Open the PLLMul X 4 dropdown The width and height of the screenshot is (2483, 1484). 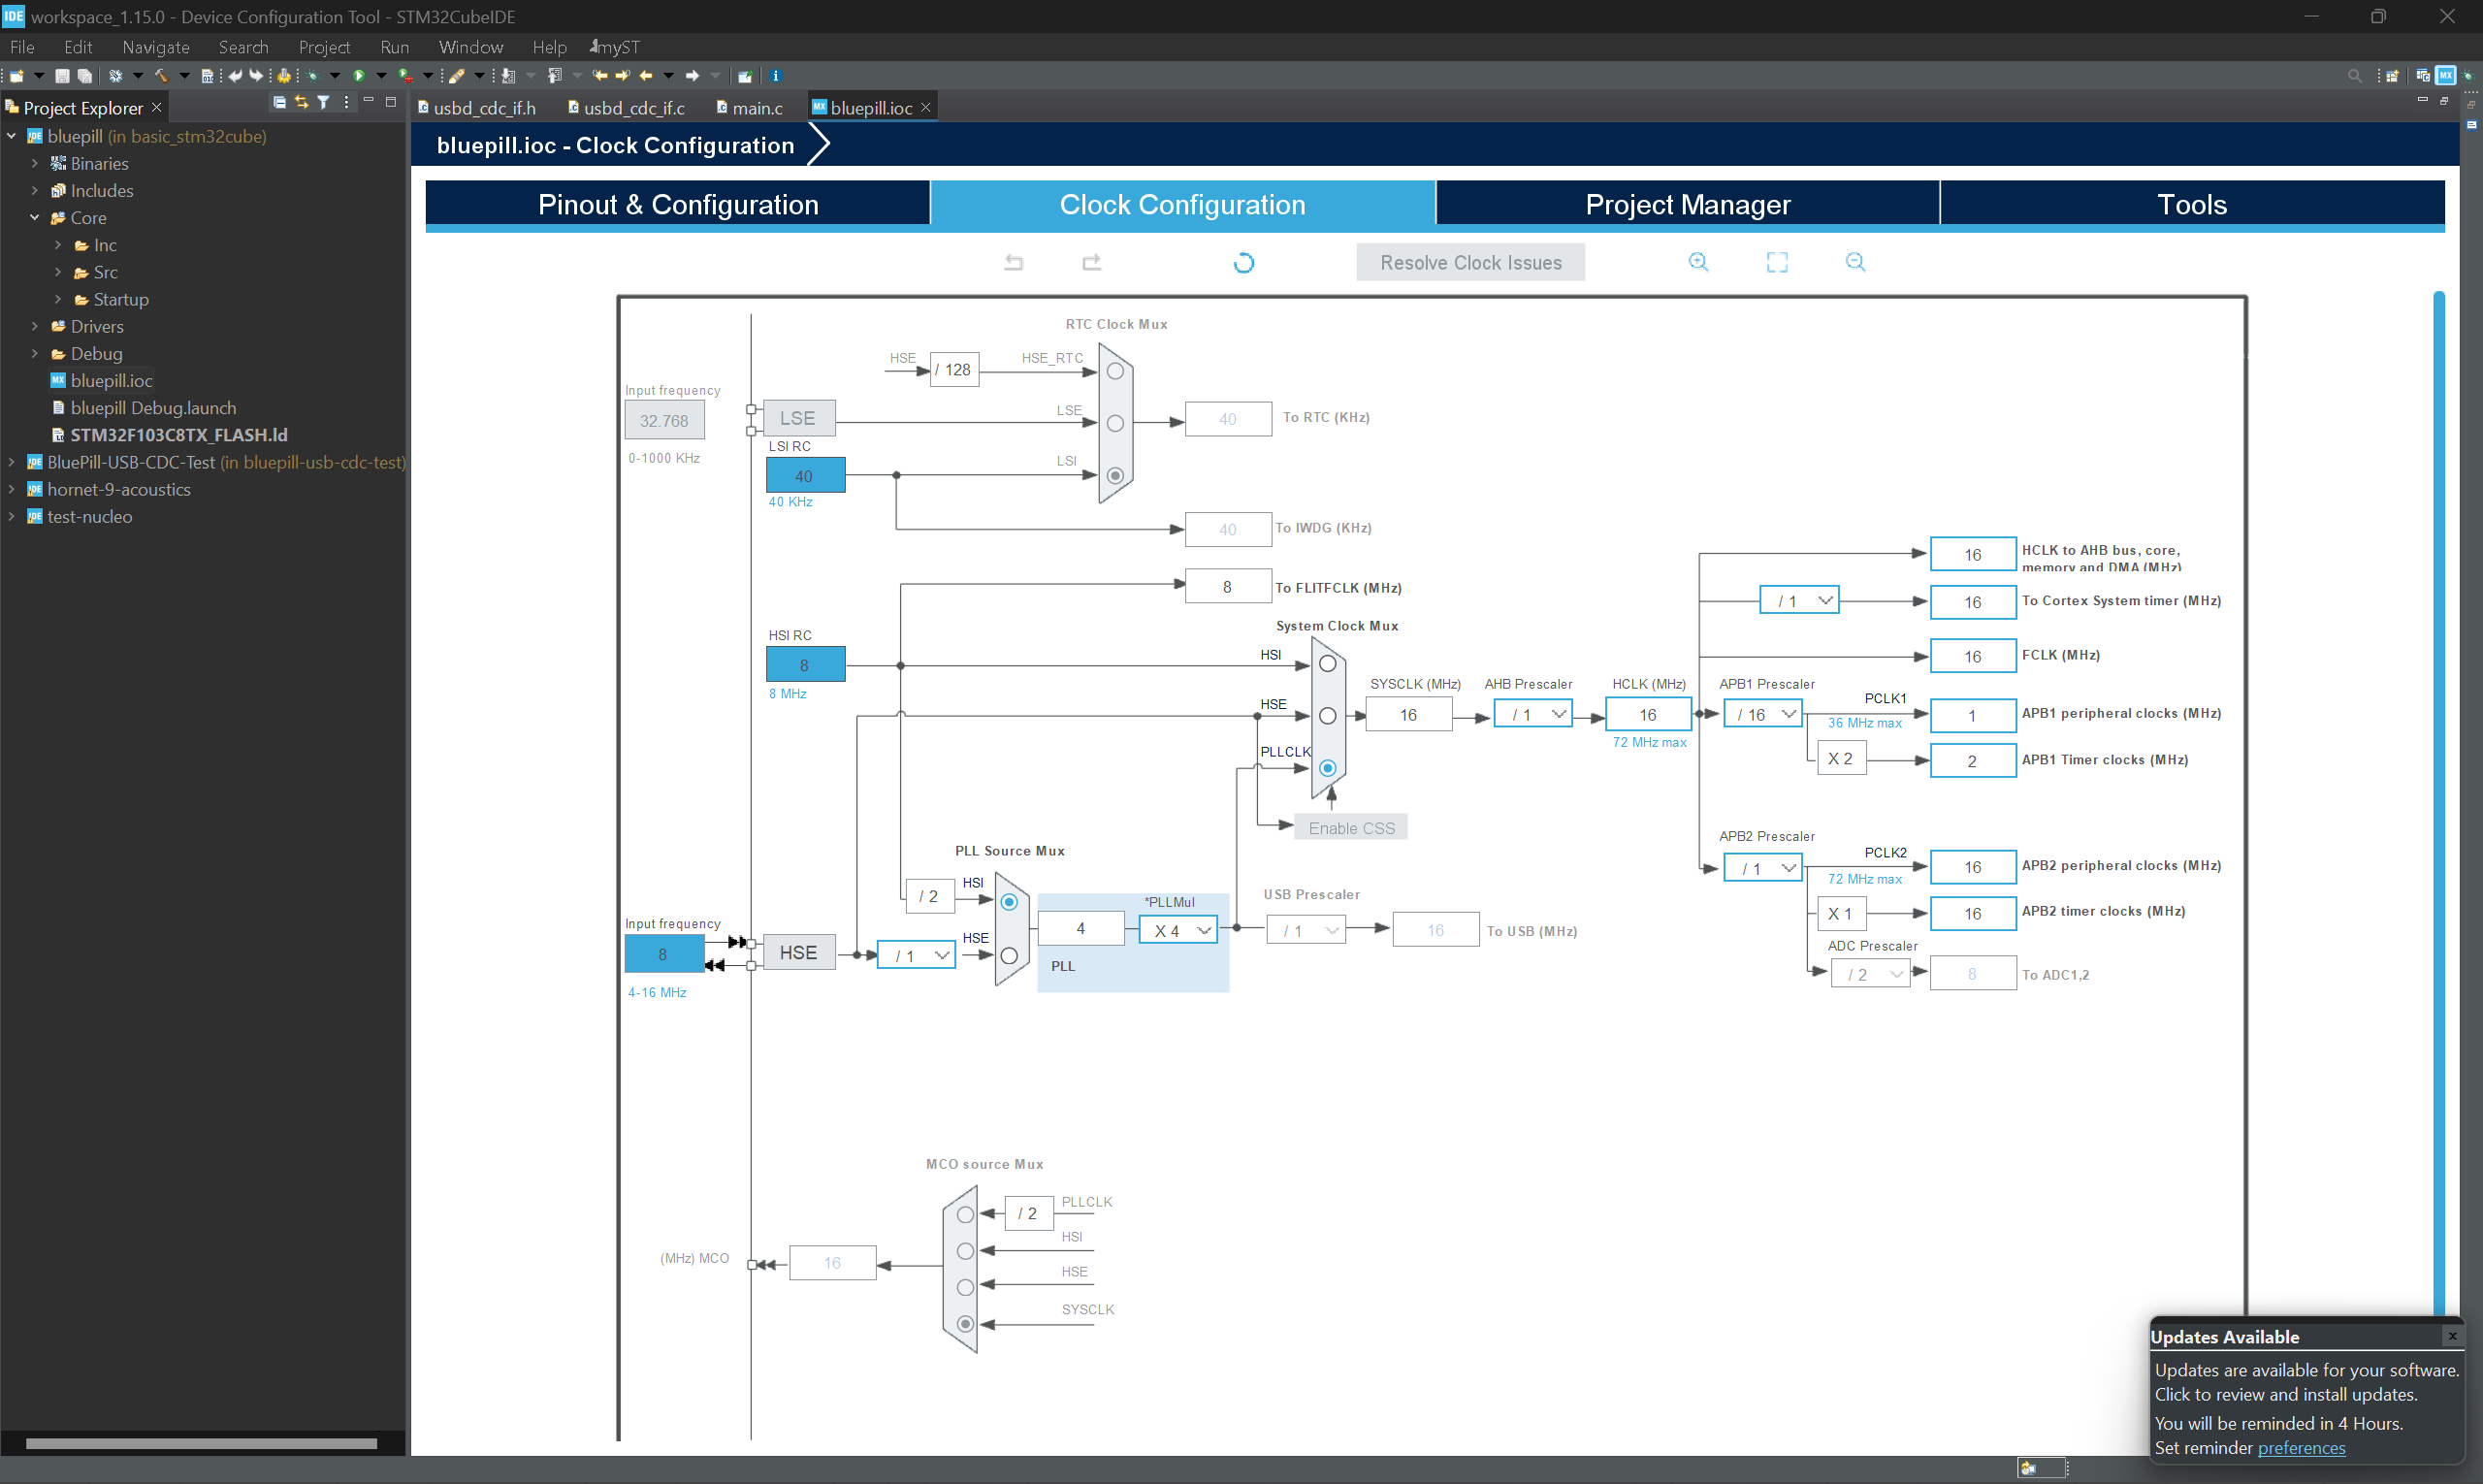coord(1178,930)
